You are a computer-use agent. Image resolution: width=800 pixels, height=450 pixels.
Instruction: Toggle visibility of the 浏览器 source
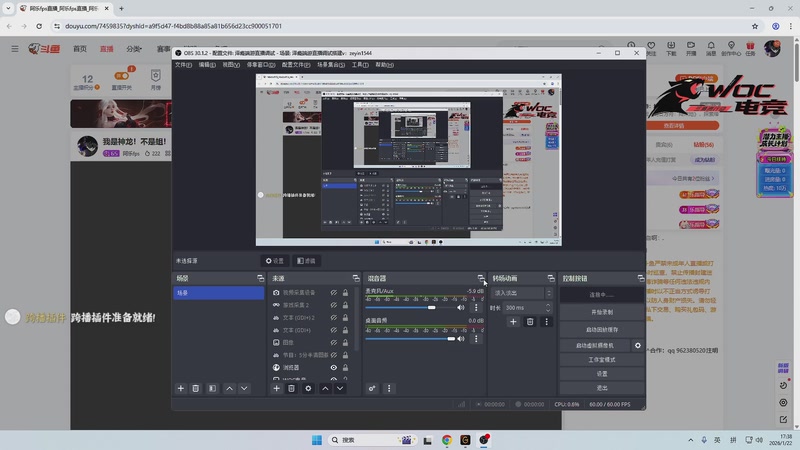click(334, 367)
